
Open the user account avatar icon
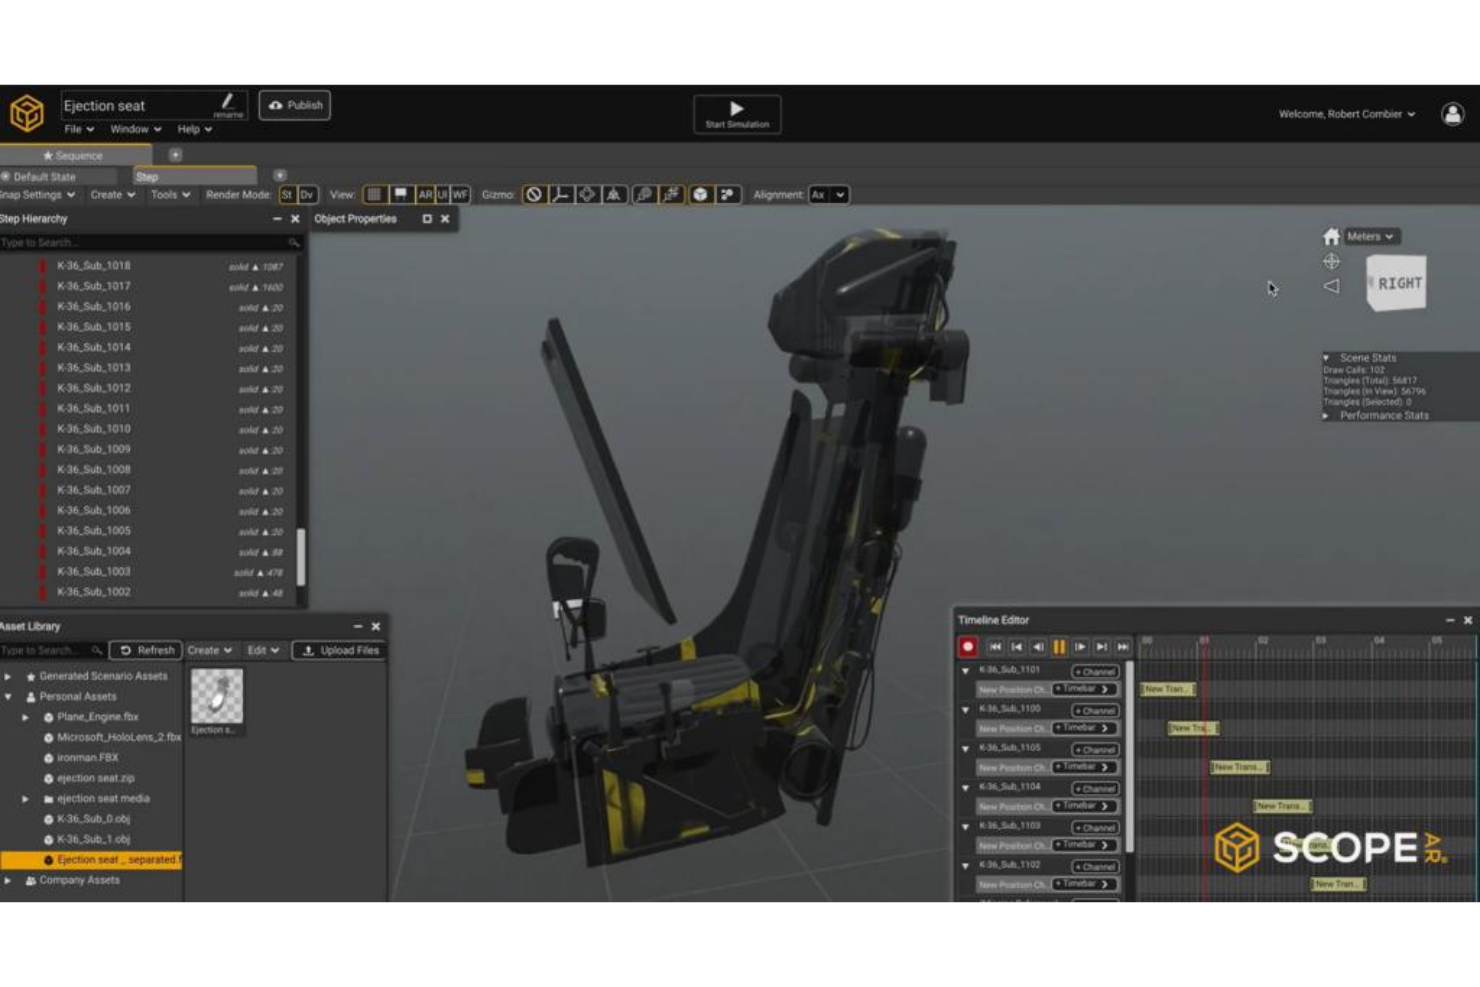1452,113
